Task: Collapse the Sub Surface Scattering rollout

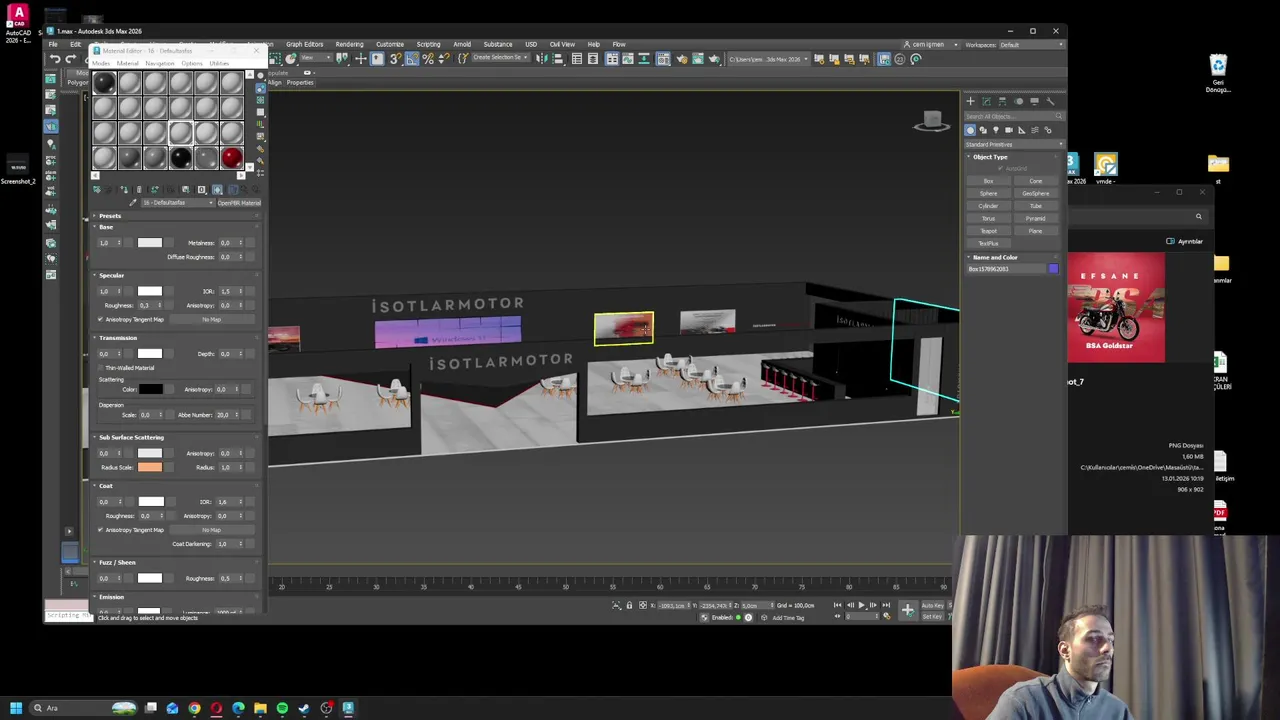Action: pyautogui.click(x=130, y=437)
